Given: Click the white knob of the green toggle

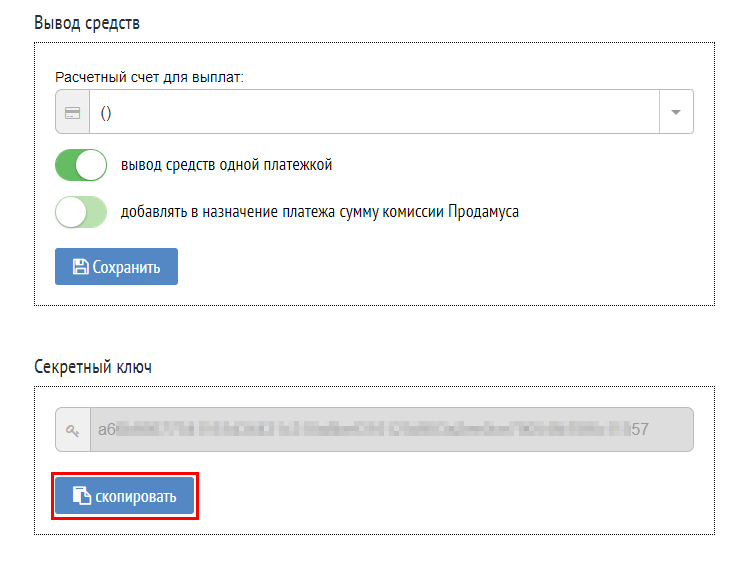Looking at the screenshot, I should (92, 165).
